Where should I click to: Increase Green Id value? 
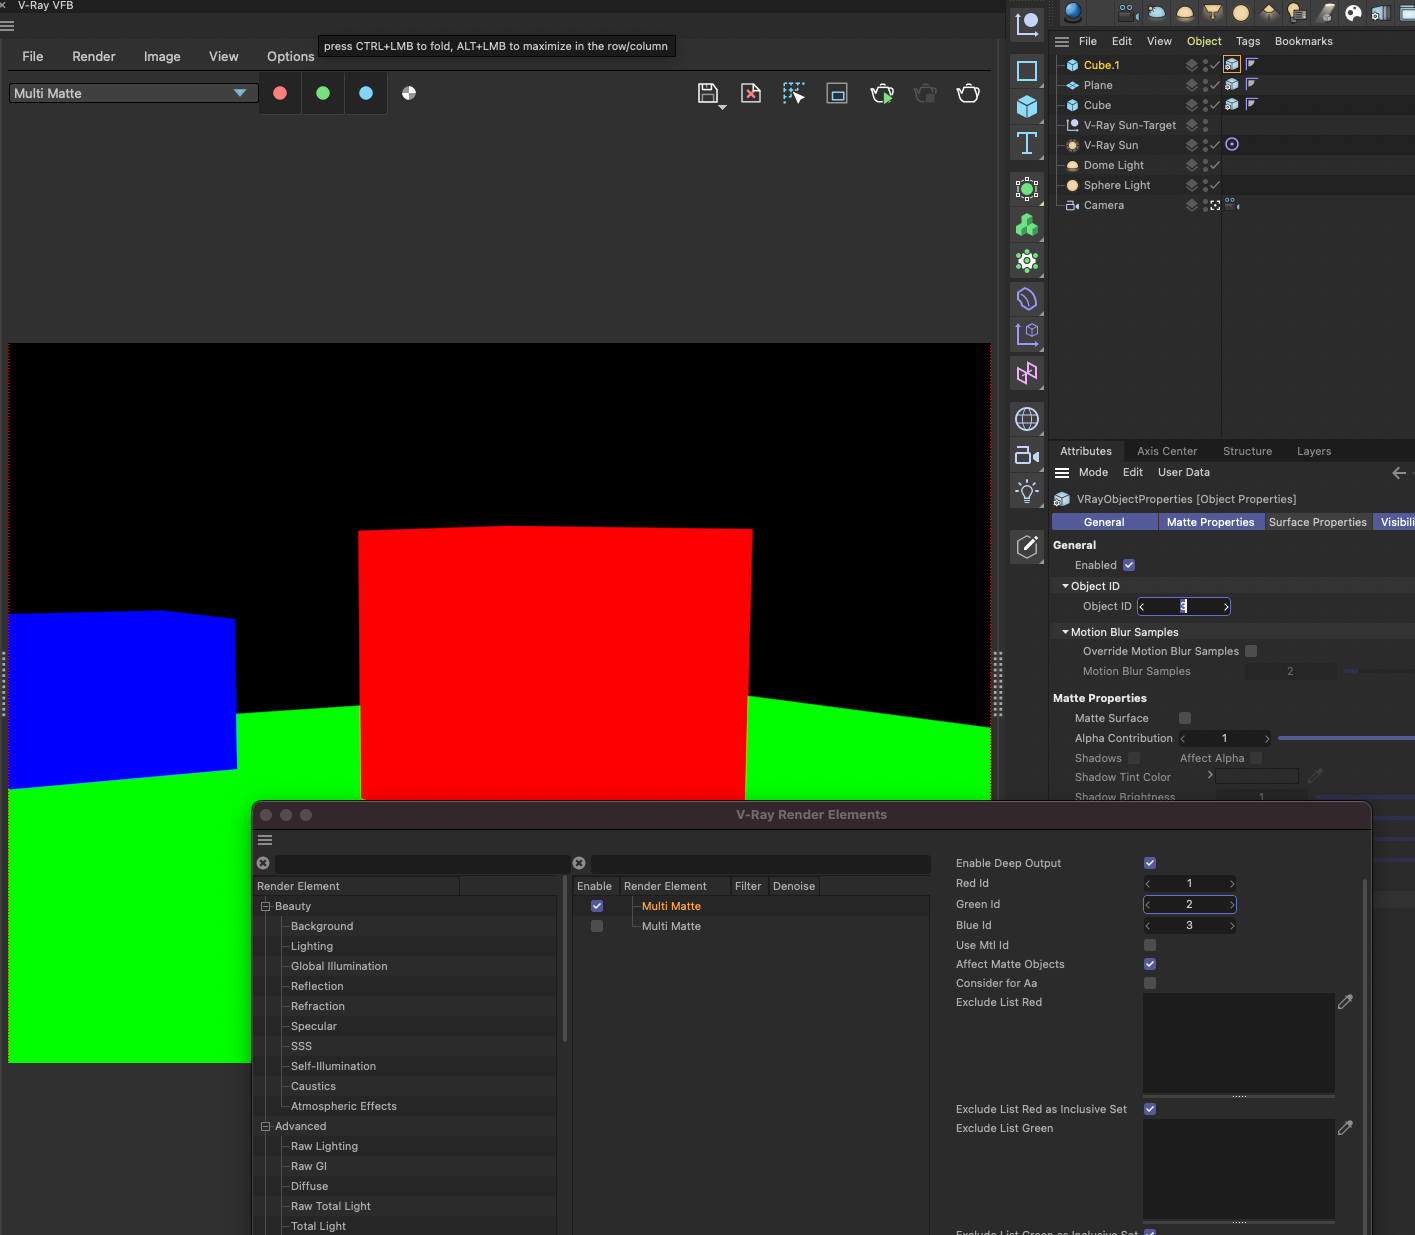pyautogui.click(x=1232, y=905)
